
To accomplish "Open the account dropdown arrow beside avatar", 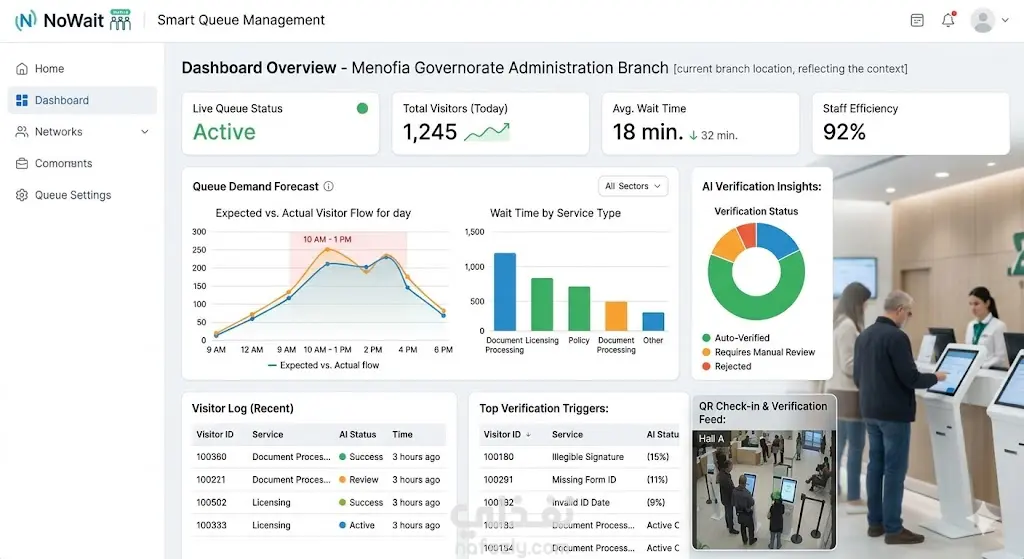I will [1005, 20].
